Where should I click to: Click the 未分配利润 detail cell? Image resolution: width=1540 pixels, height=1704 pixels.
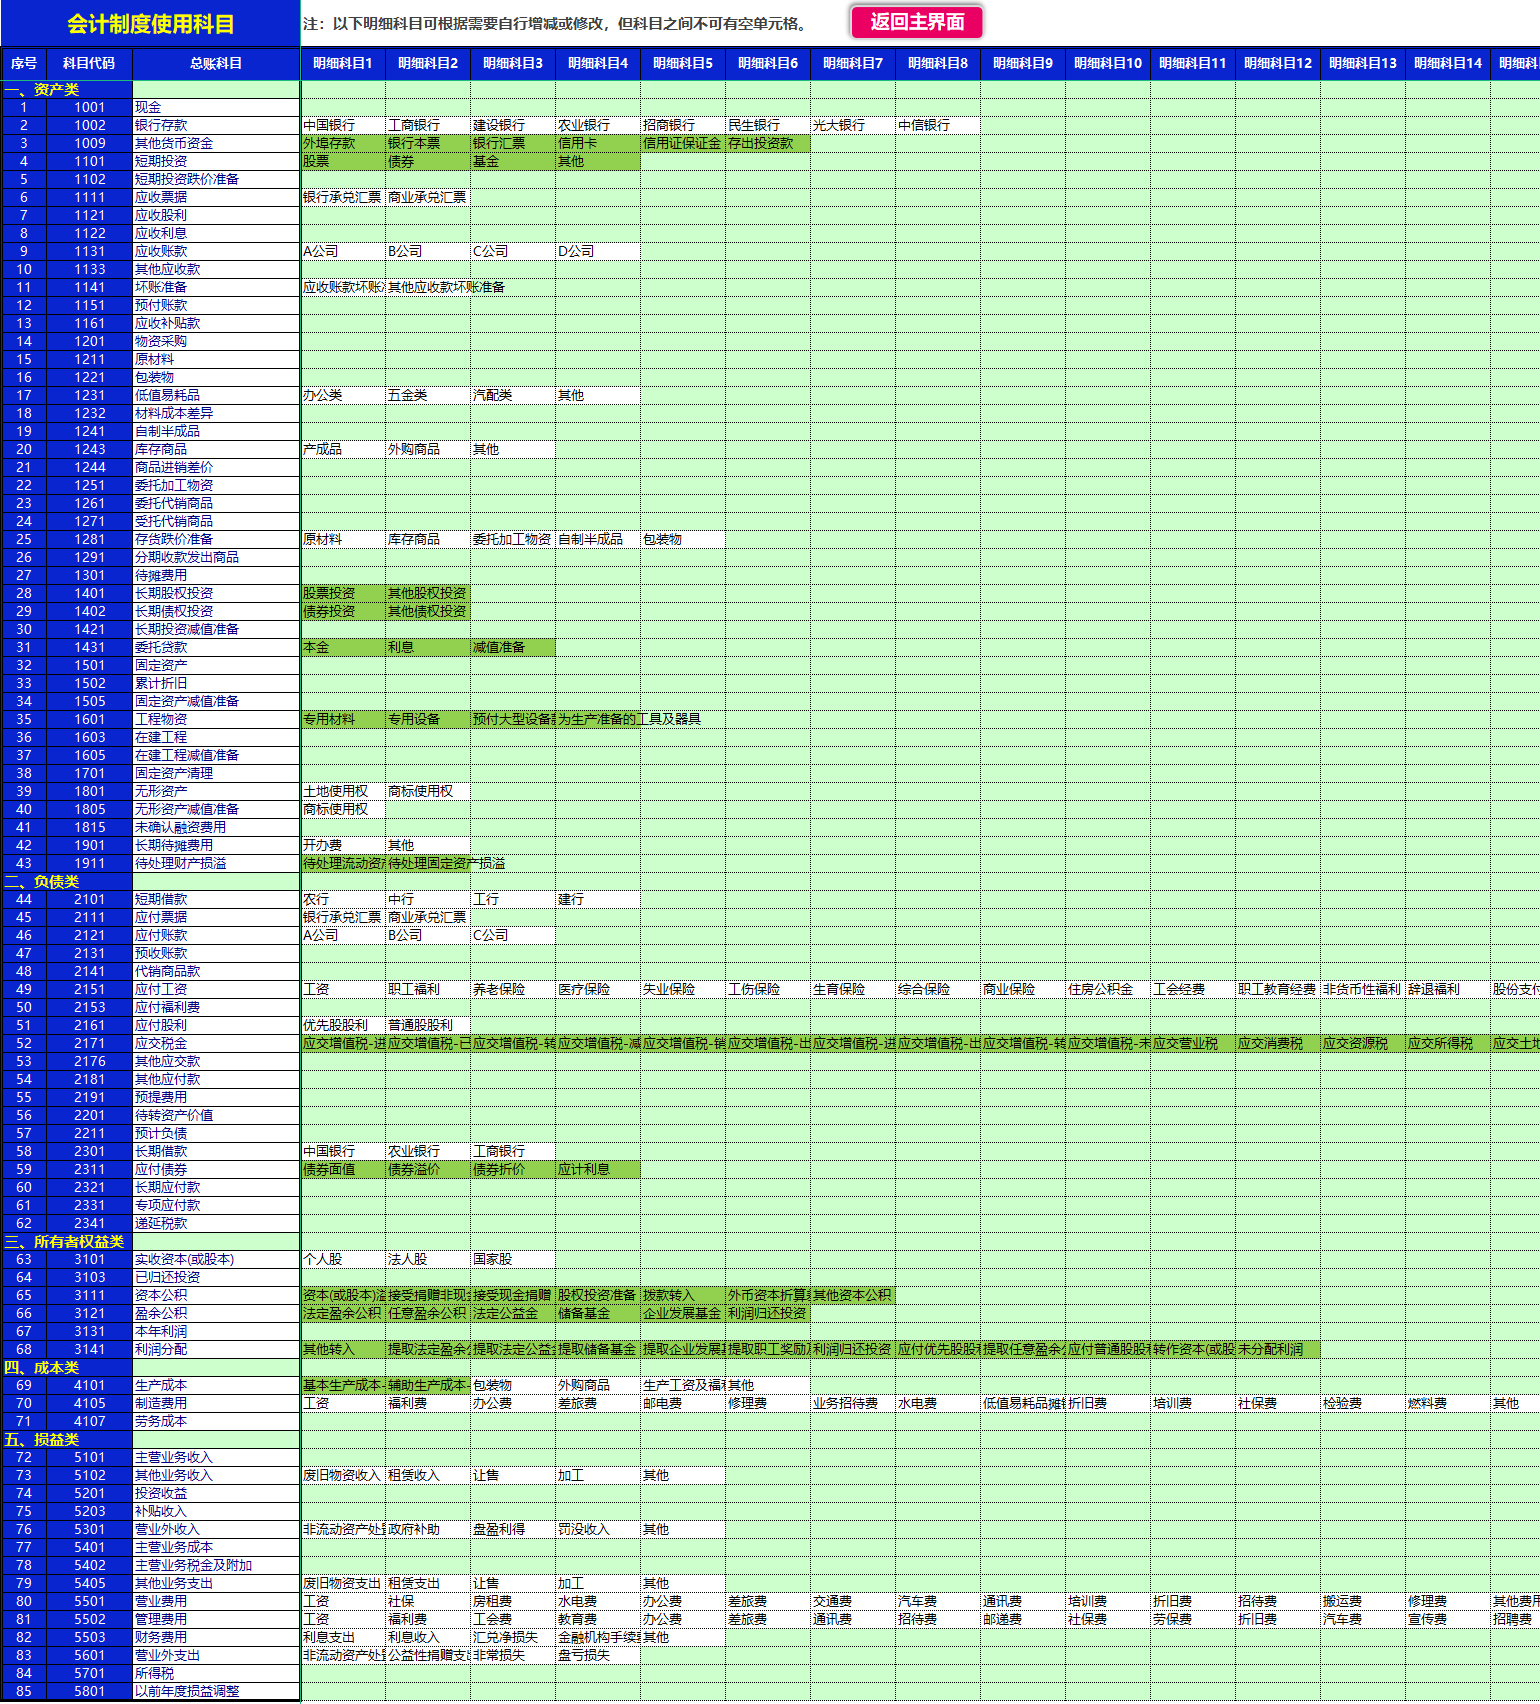click(1278, 1349)
